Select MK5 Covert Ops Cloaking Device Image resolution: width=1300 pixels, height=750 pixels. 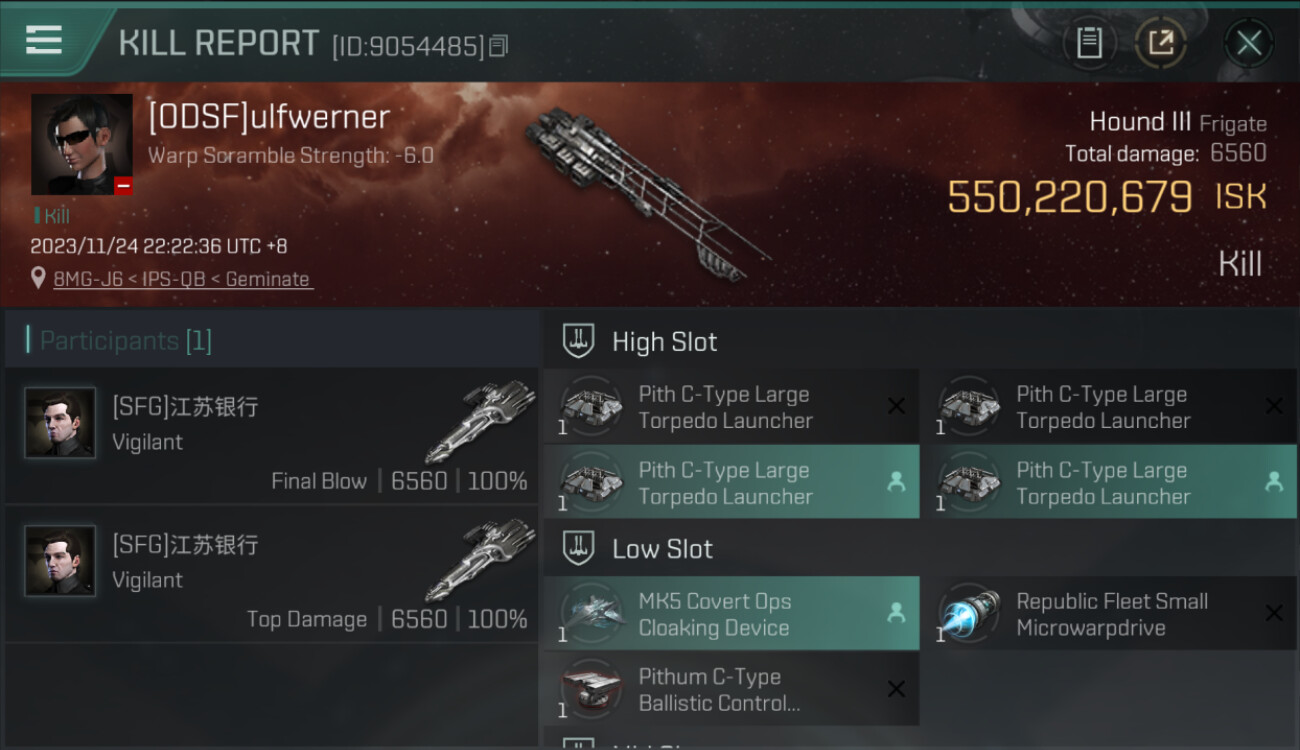tap(731, 614)
